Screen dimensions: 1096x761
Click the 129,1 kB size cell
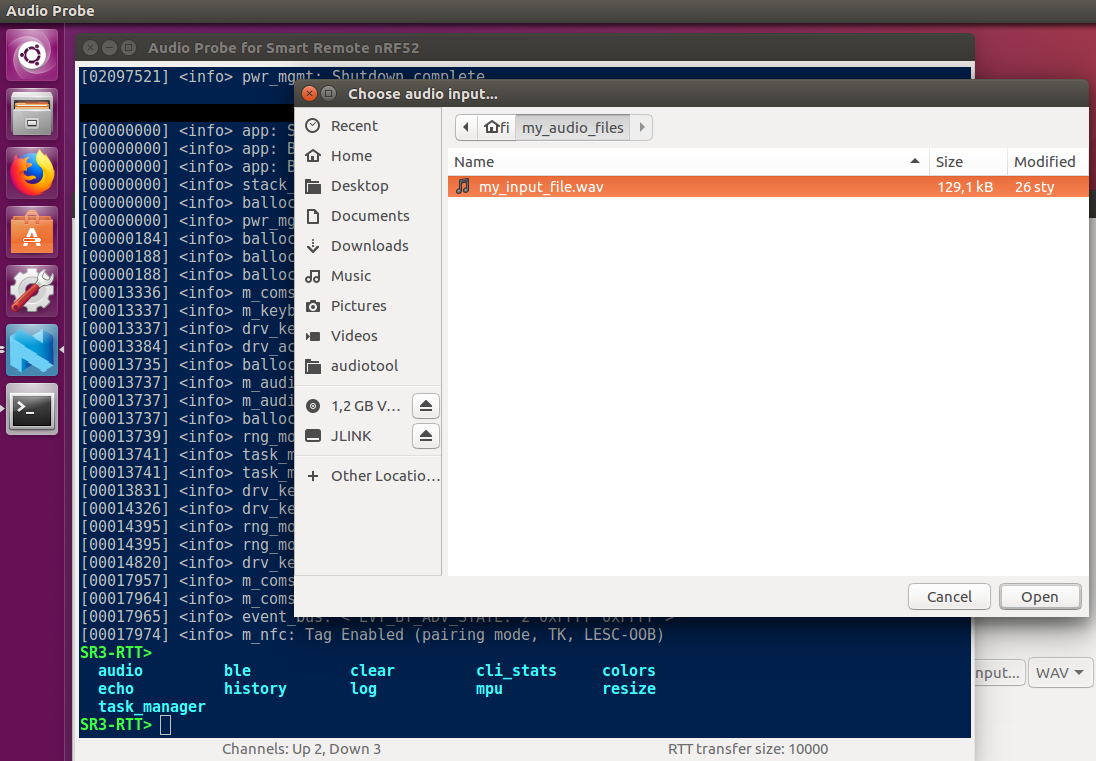[x=965, y=187]
